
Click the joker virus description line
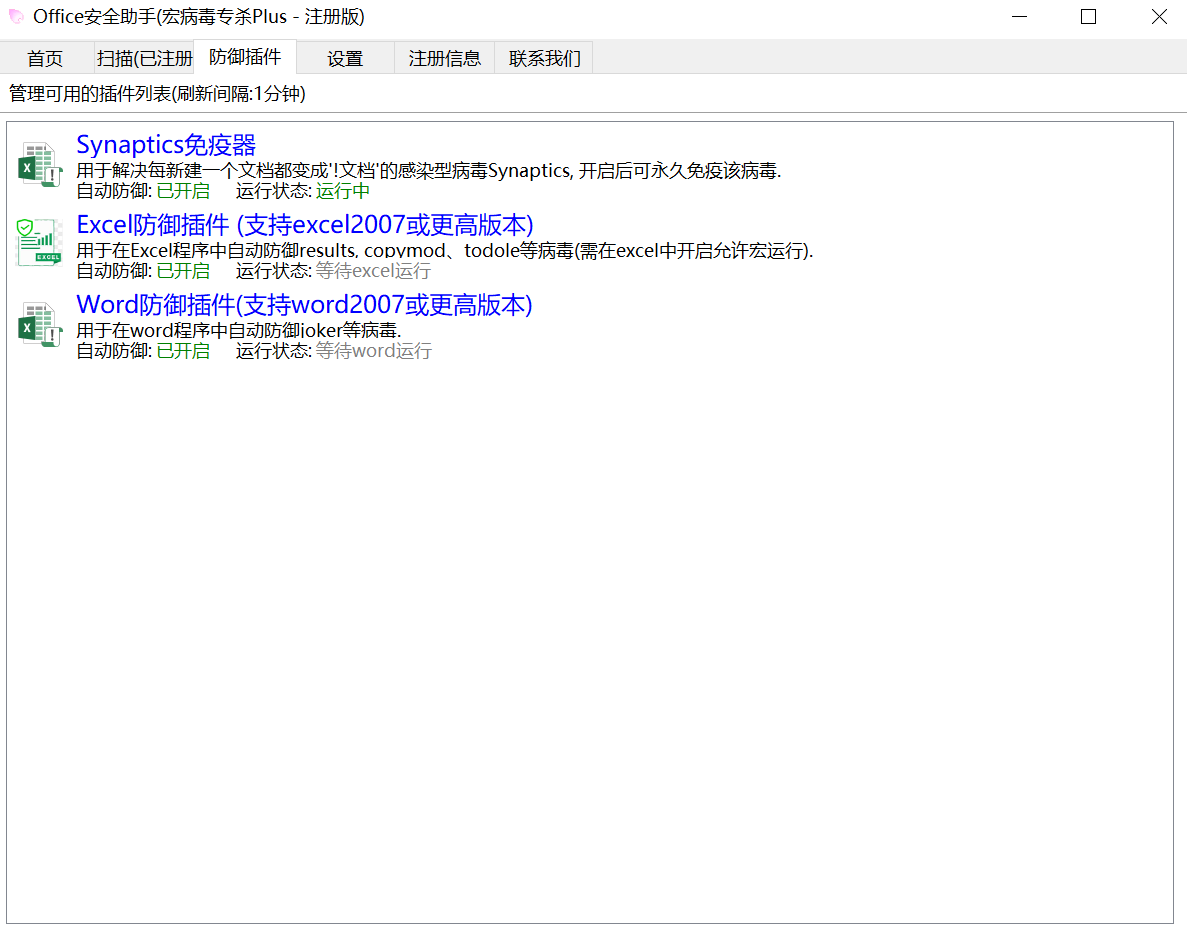pos(238,331)
